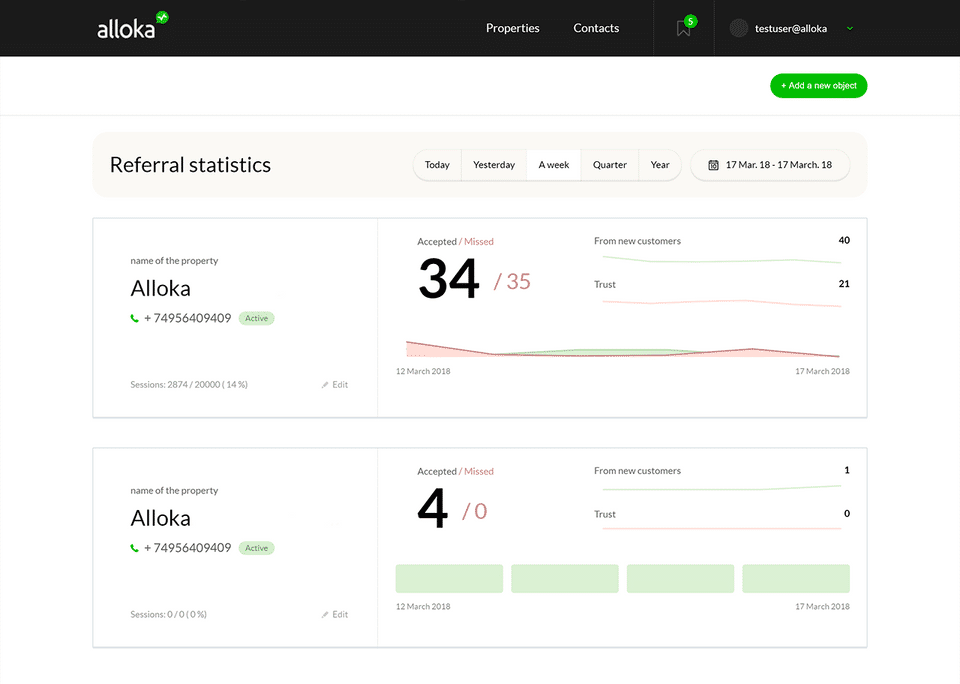Select the Today period tab
The width and height of the screenshot is (960, 684).
pyautogui.click(x=437, y=165)
